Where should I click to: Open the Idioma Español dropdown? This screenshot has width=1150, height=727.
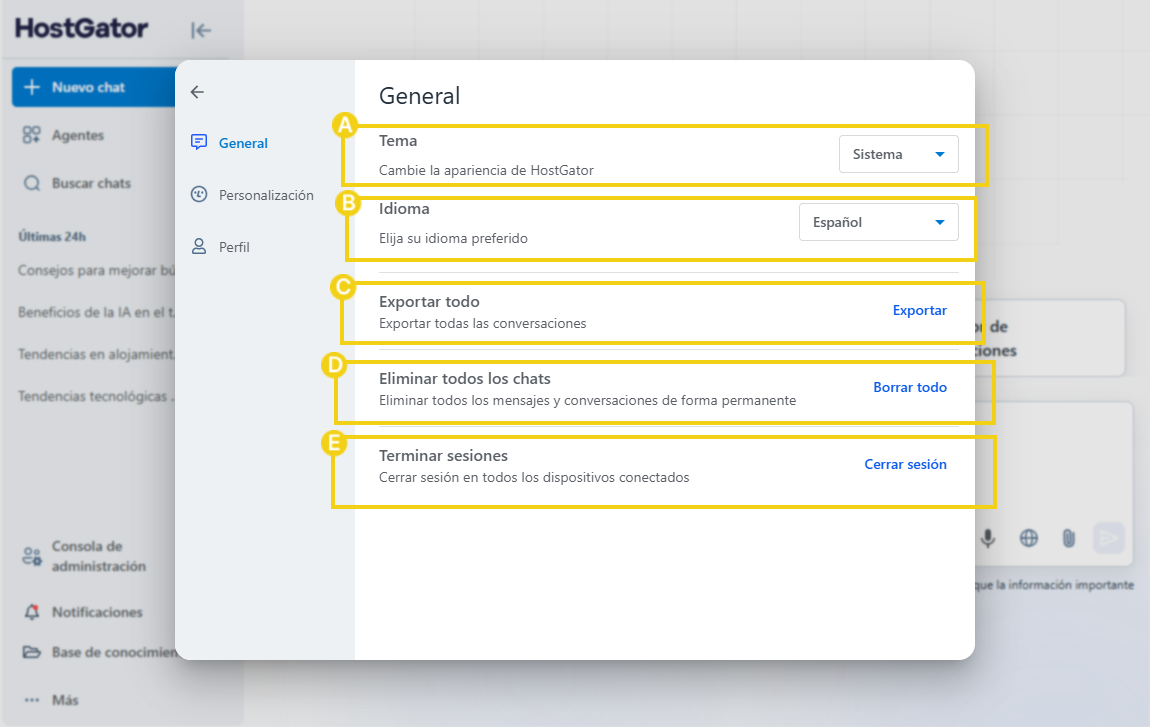tap(879, 222)
